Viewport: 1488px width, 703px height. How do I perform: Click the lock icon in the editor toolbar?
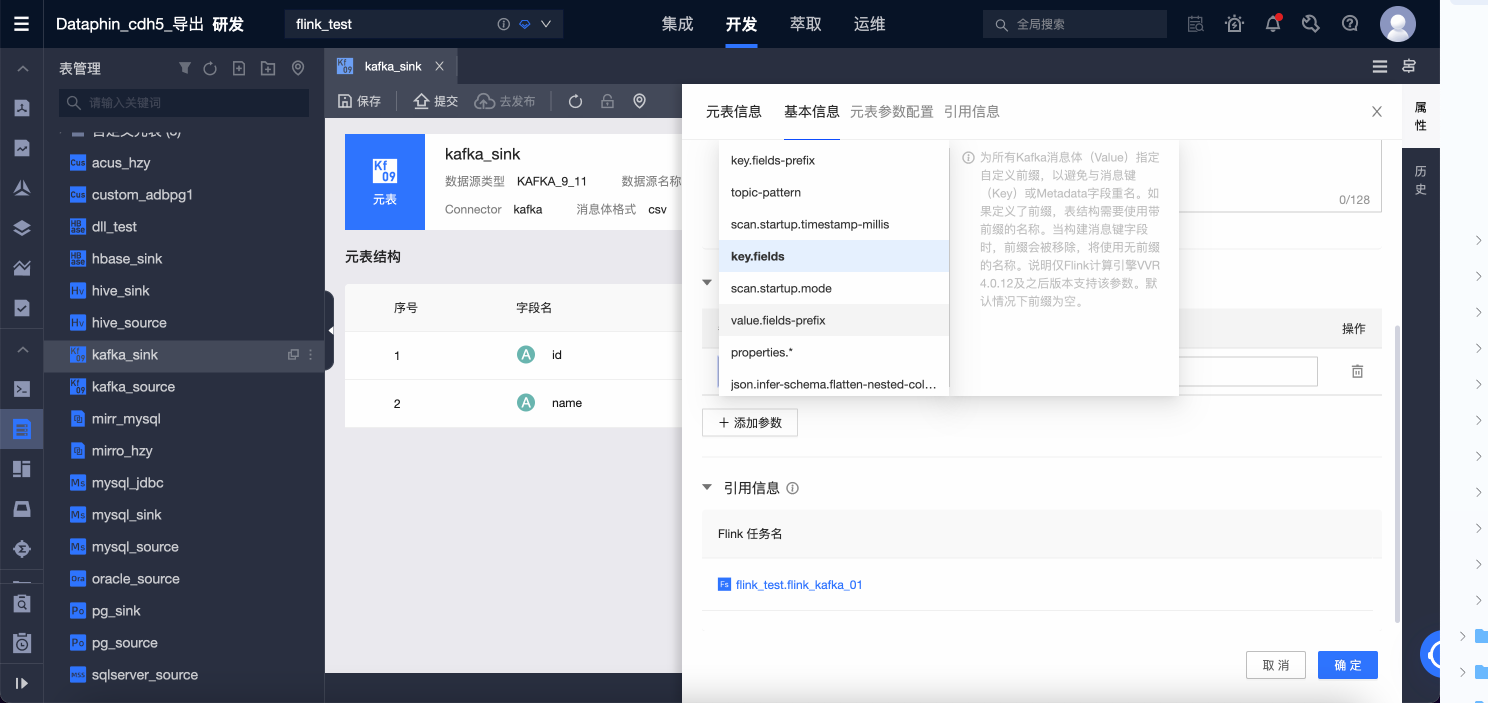point(608,101)
